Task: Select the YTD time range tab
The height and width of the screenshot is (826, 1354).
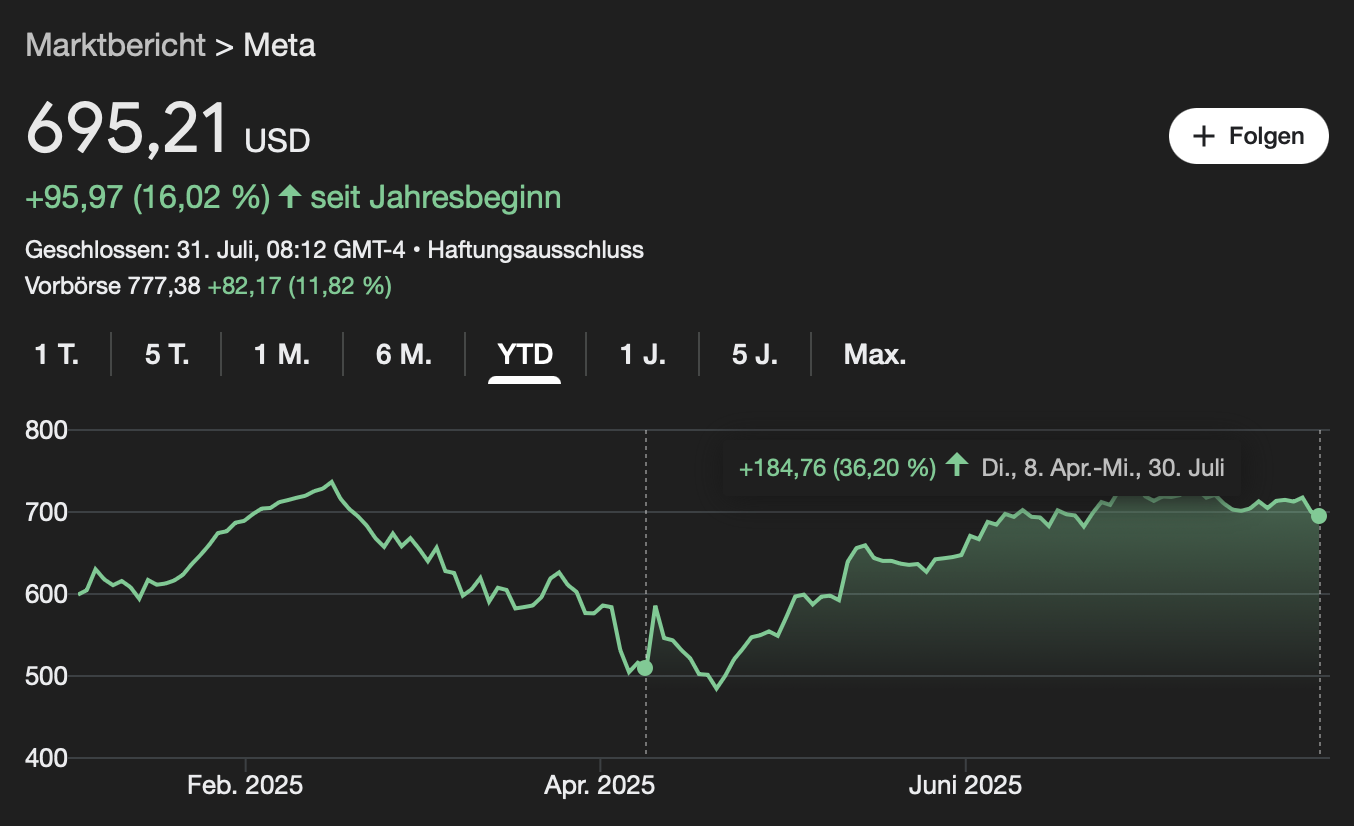Action: point(525,354)
